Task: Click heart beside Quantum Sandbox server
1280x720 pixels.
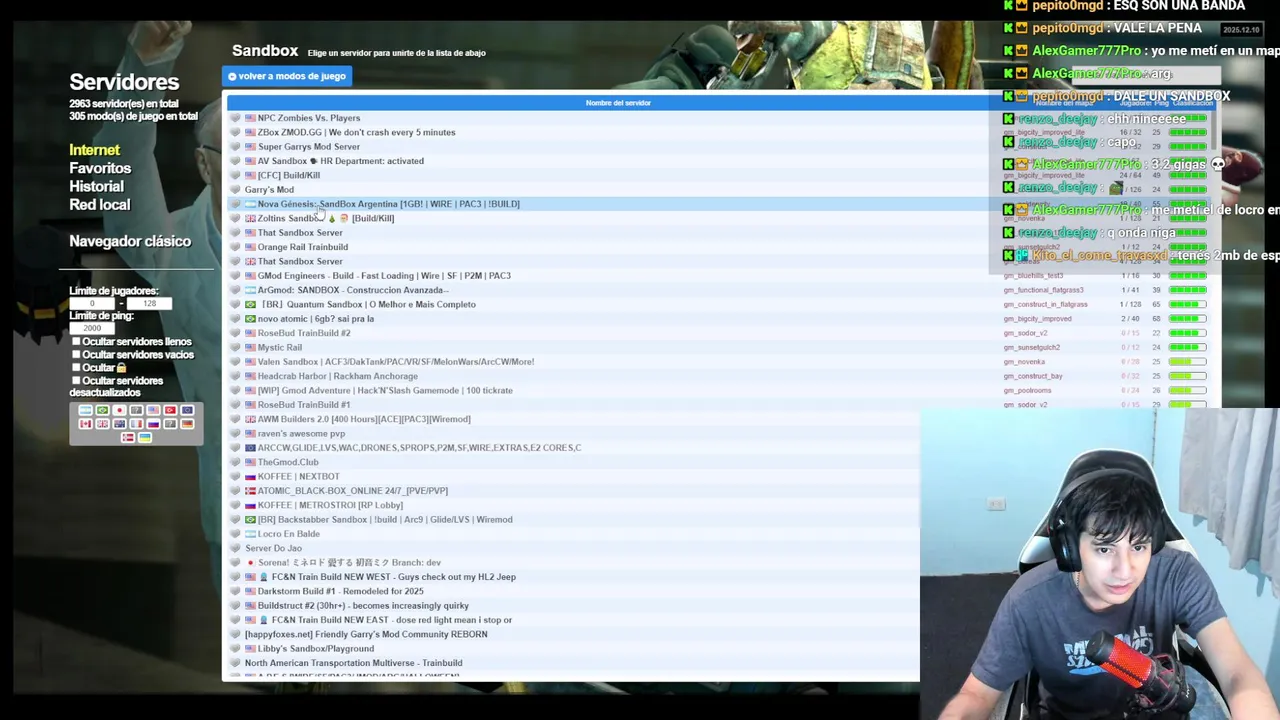Action: (x=236, y=304)
